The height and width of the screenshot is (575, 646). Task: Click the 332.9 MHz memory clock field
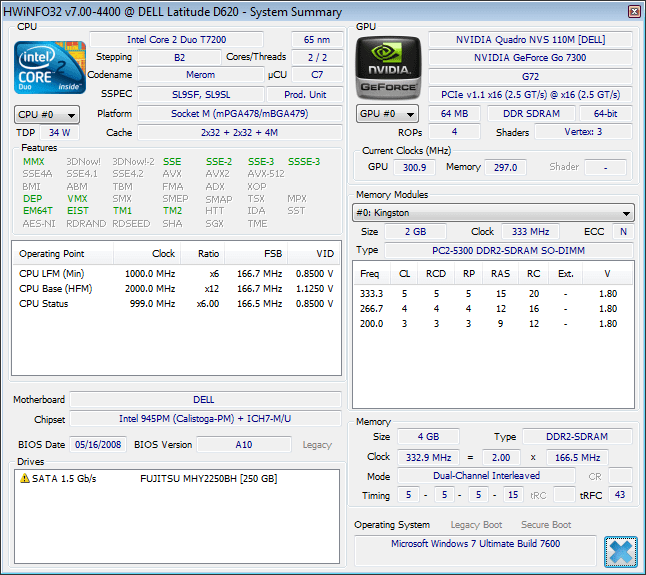click(428, 458)
